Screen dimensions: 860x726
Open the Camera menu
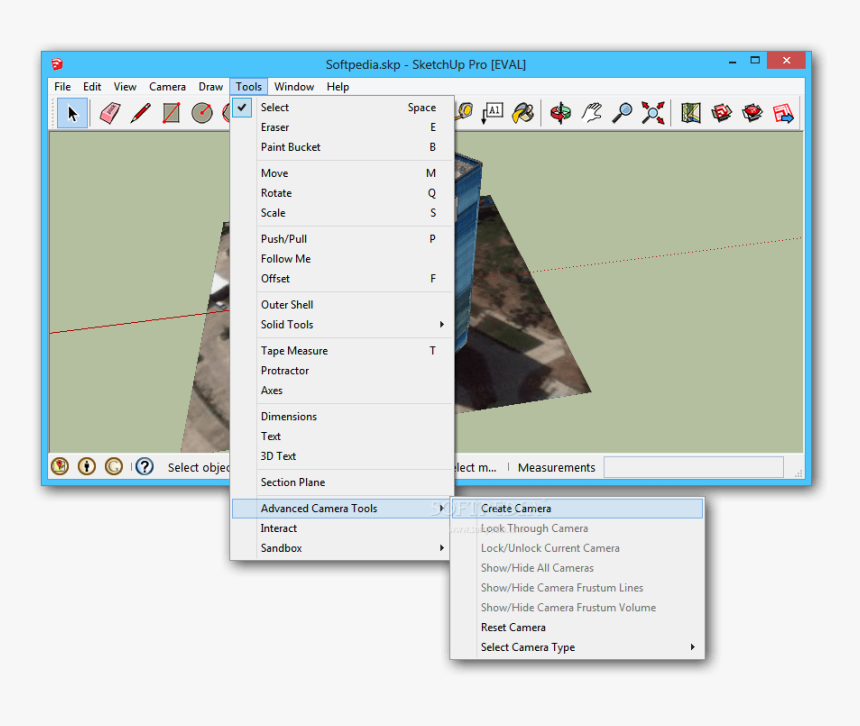coord(167,87)
